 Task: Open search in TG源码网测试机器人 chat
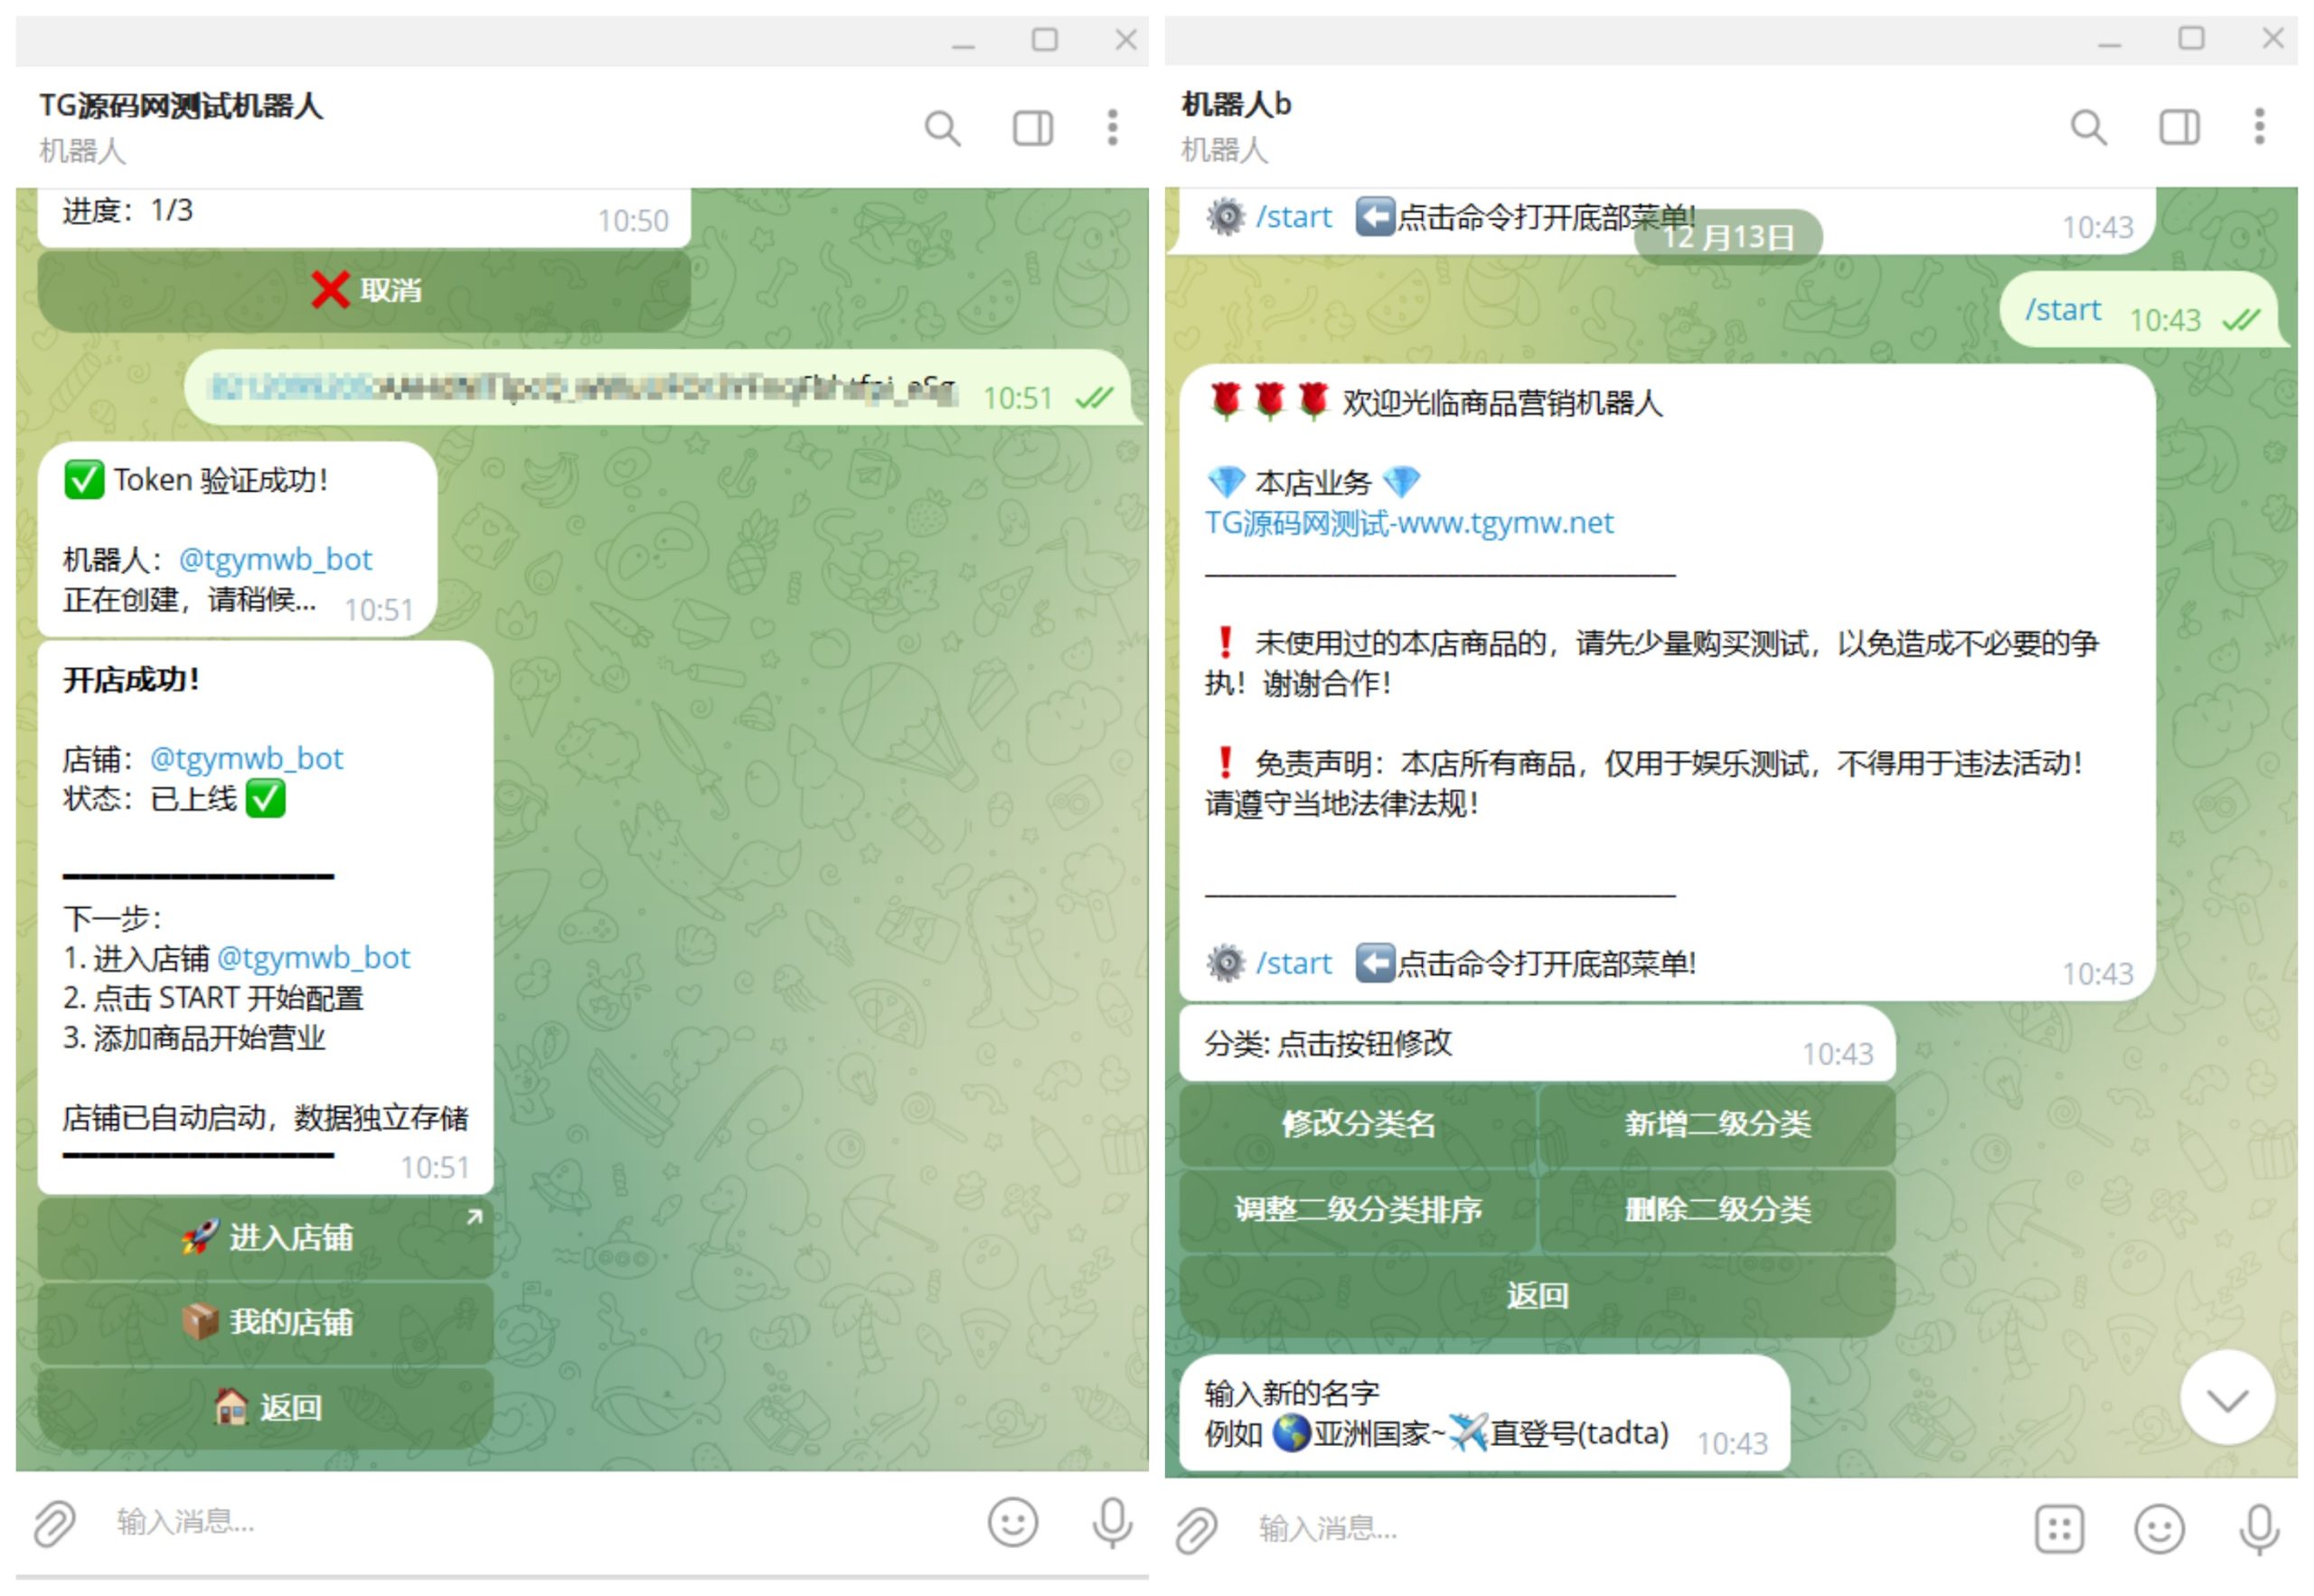point(941,128)
